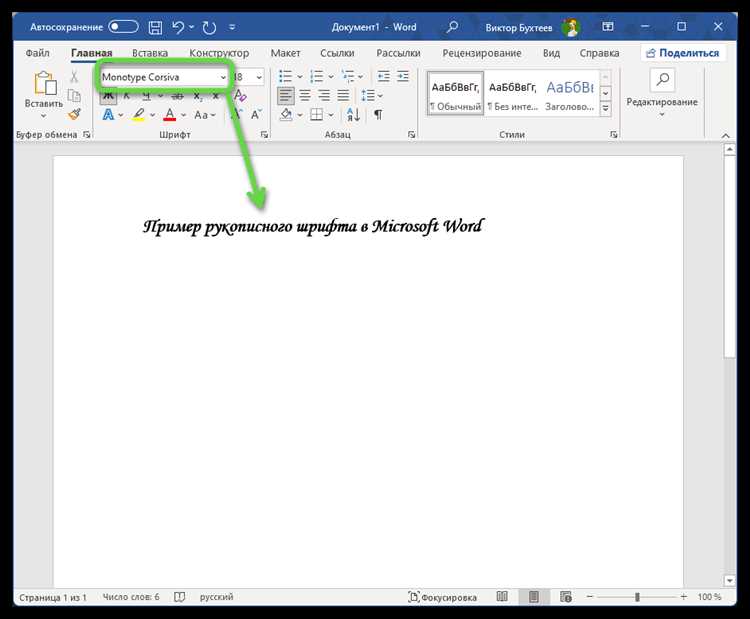Toggle paragraph marks display (¶)
The width and height of the screenshot is (750, 619).
tap(378, 115)
